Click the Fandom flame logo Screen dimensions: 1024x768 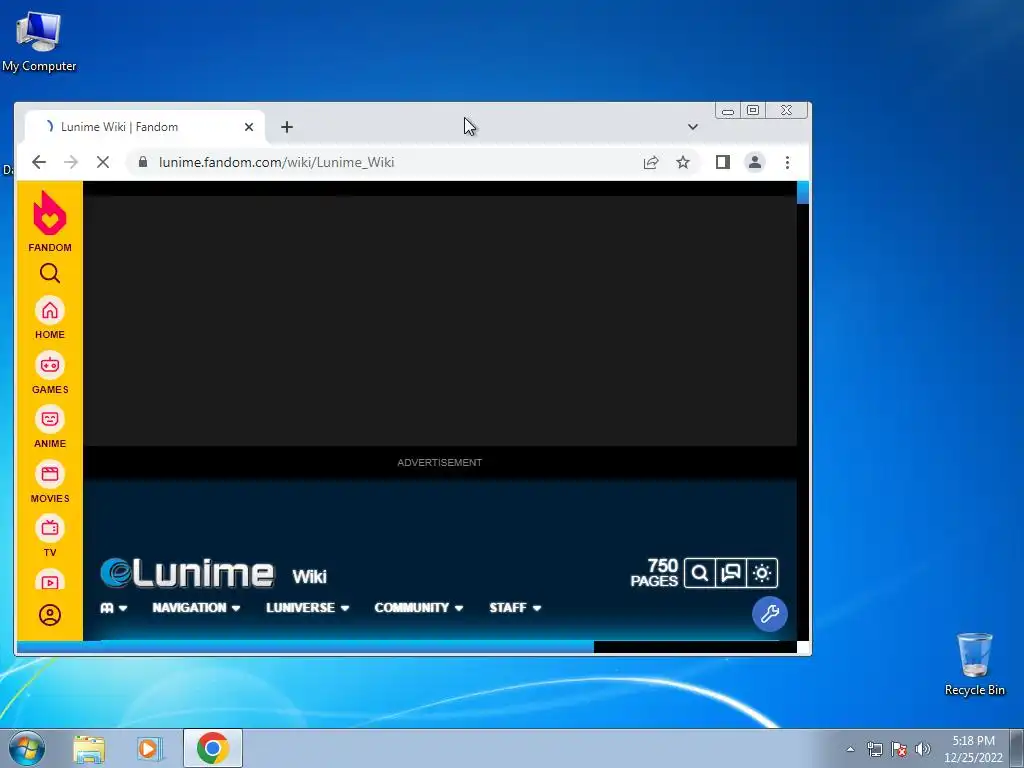[50, 213]
